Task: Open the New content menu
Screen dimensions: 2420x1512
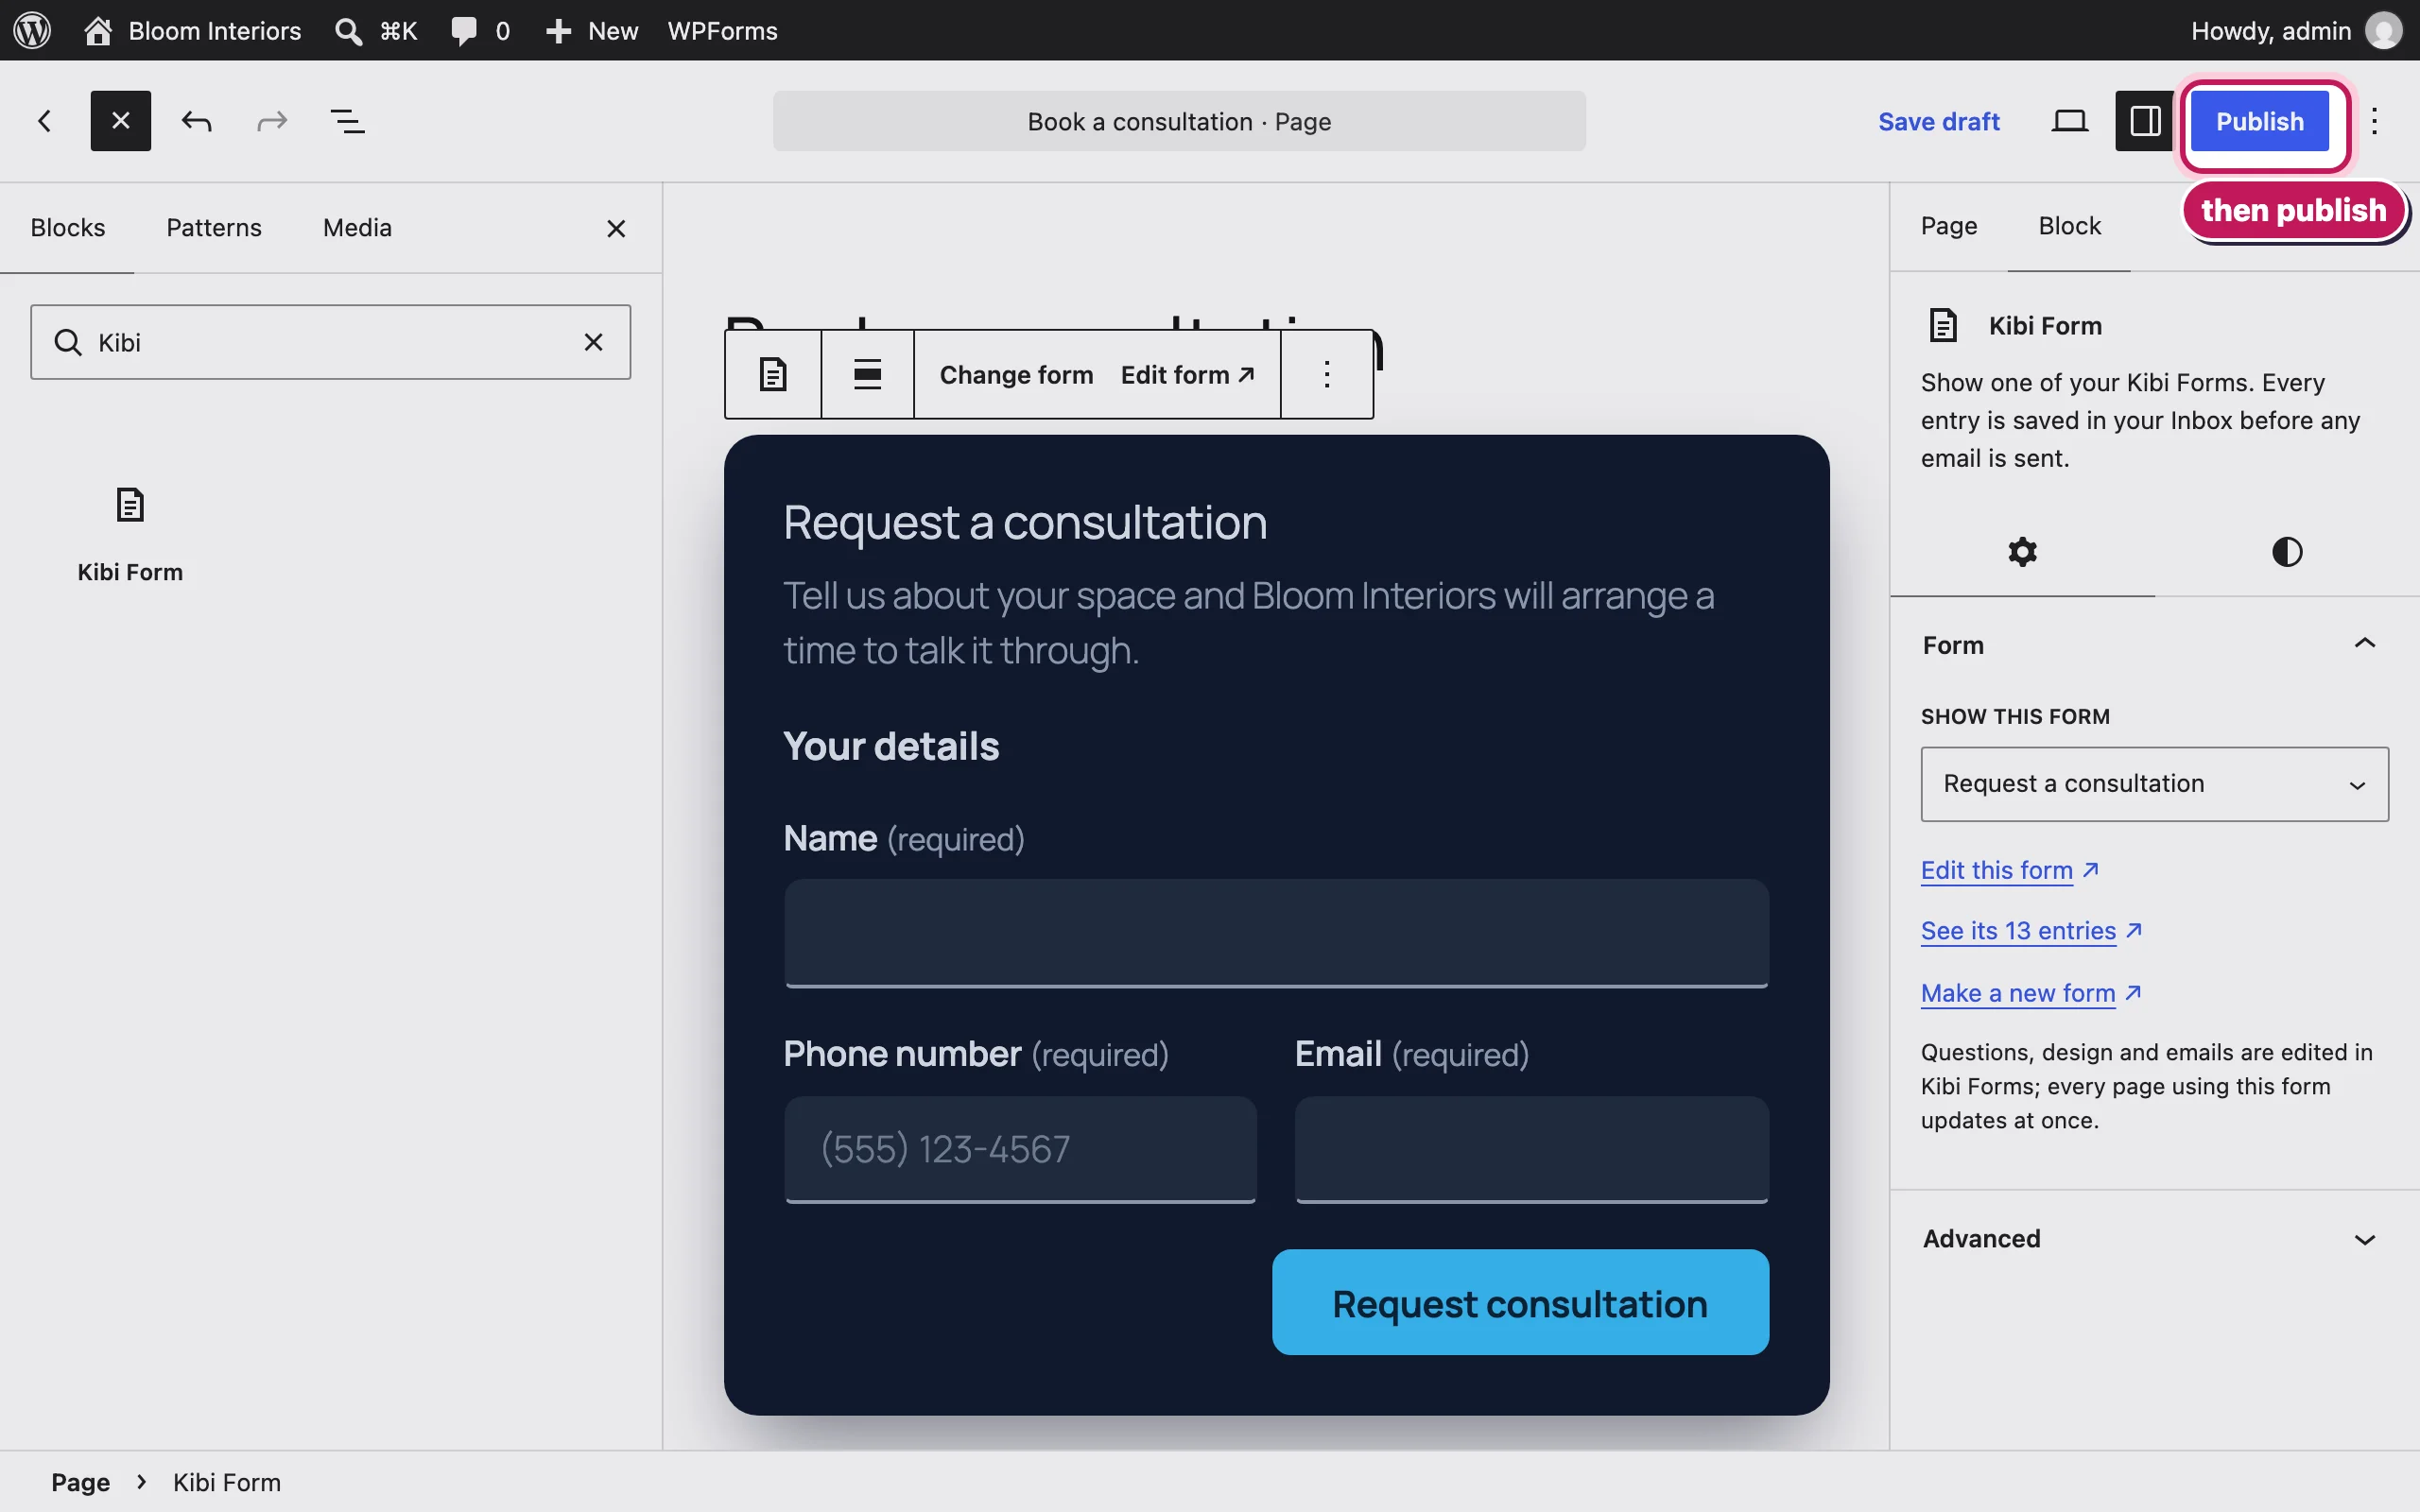Action: (592, 30)
